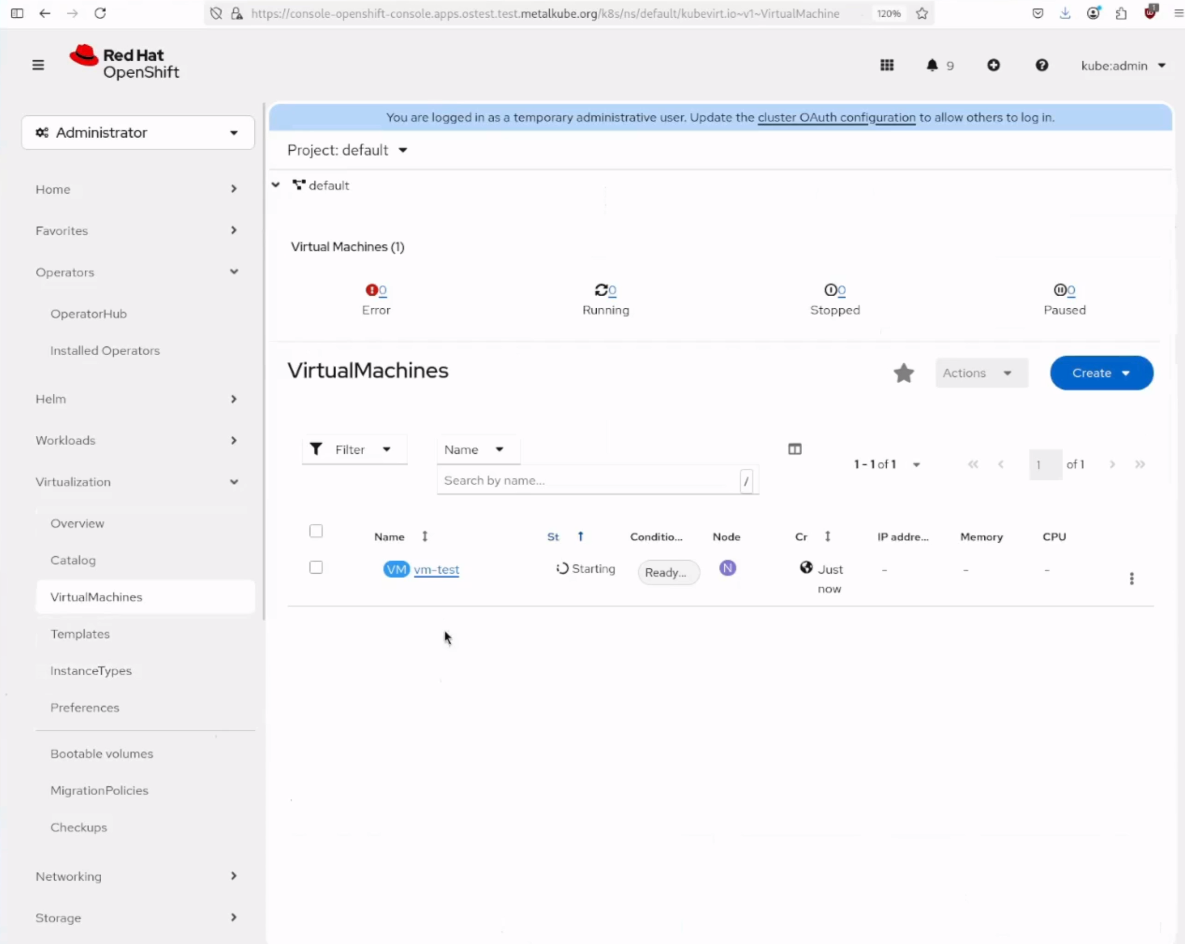Image resolution: width=1185 pixels, height=944 pixels.
Task: Open the application launcher grid icon
Action: 886,65
